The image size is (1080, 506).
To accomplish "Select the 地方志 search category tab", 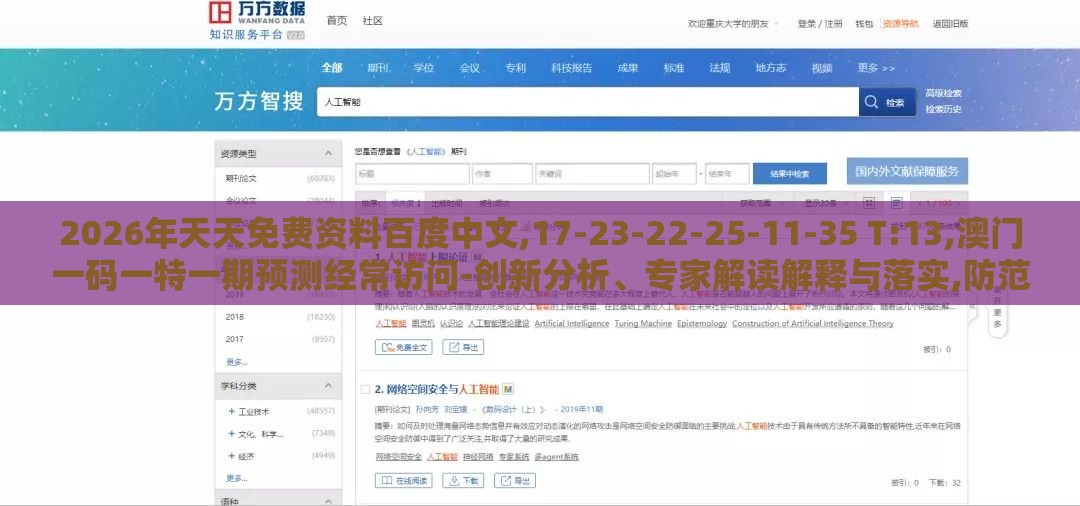I will click(x=771, y=67).
